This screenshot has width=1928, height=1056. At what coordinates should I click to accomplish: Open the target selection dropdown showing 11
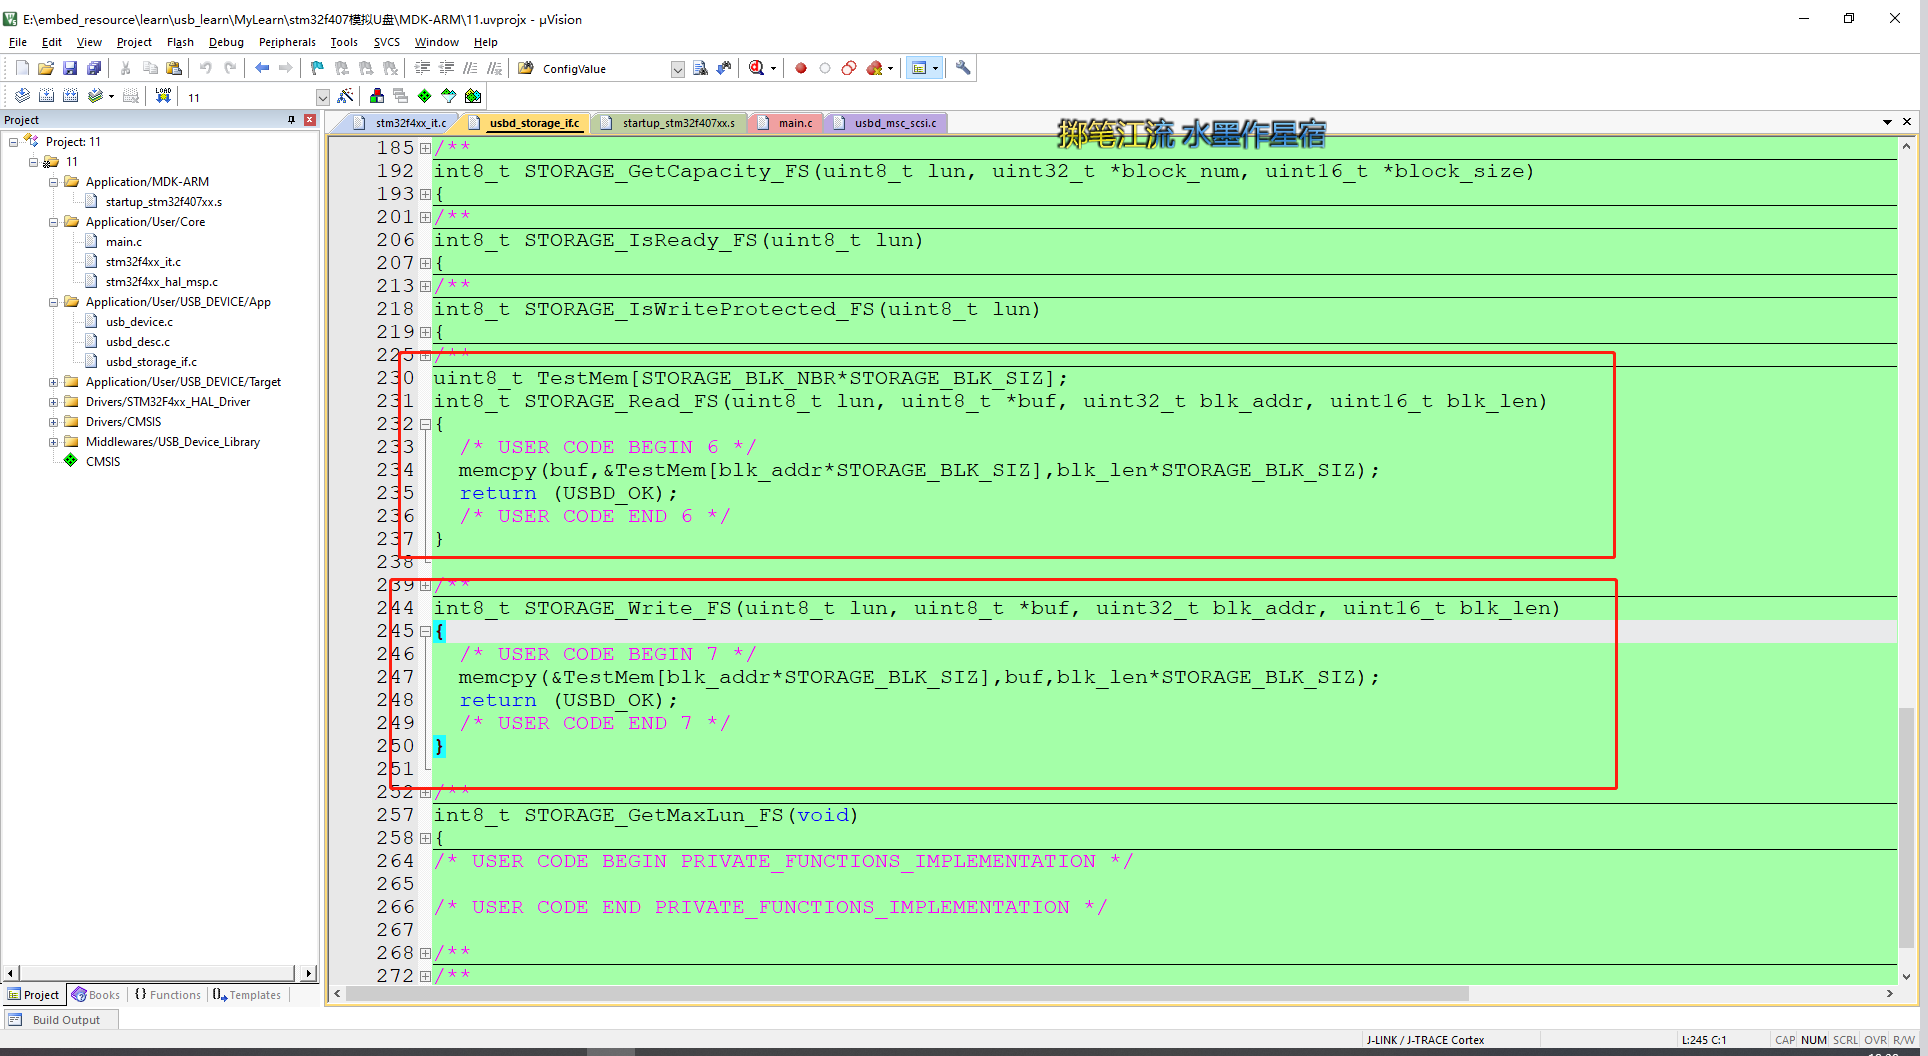tap(322, 96)
